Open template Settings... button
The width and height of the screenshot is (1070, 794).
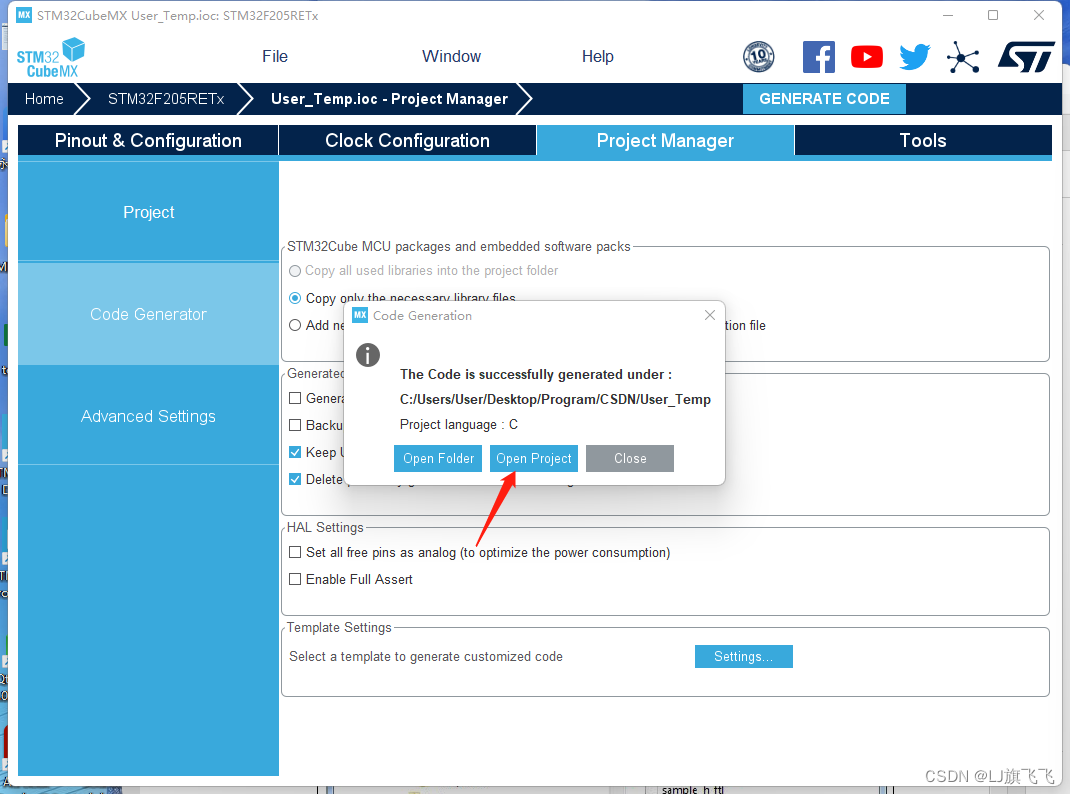(744, 656)
